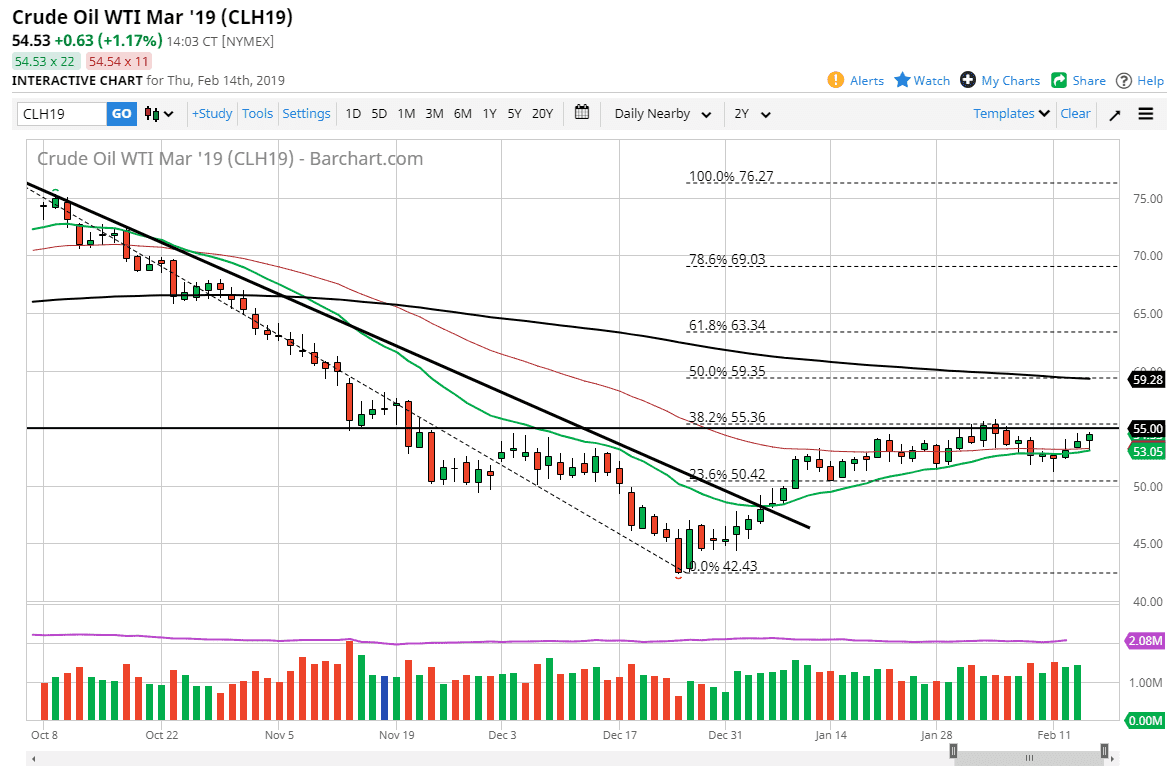Viewport: 1170px width, 772px height.
Task: Click the Watch star icon
Action: tap(901, 80)
